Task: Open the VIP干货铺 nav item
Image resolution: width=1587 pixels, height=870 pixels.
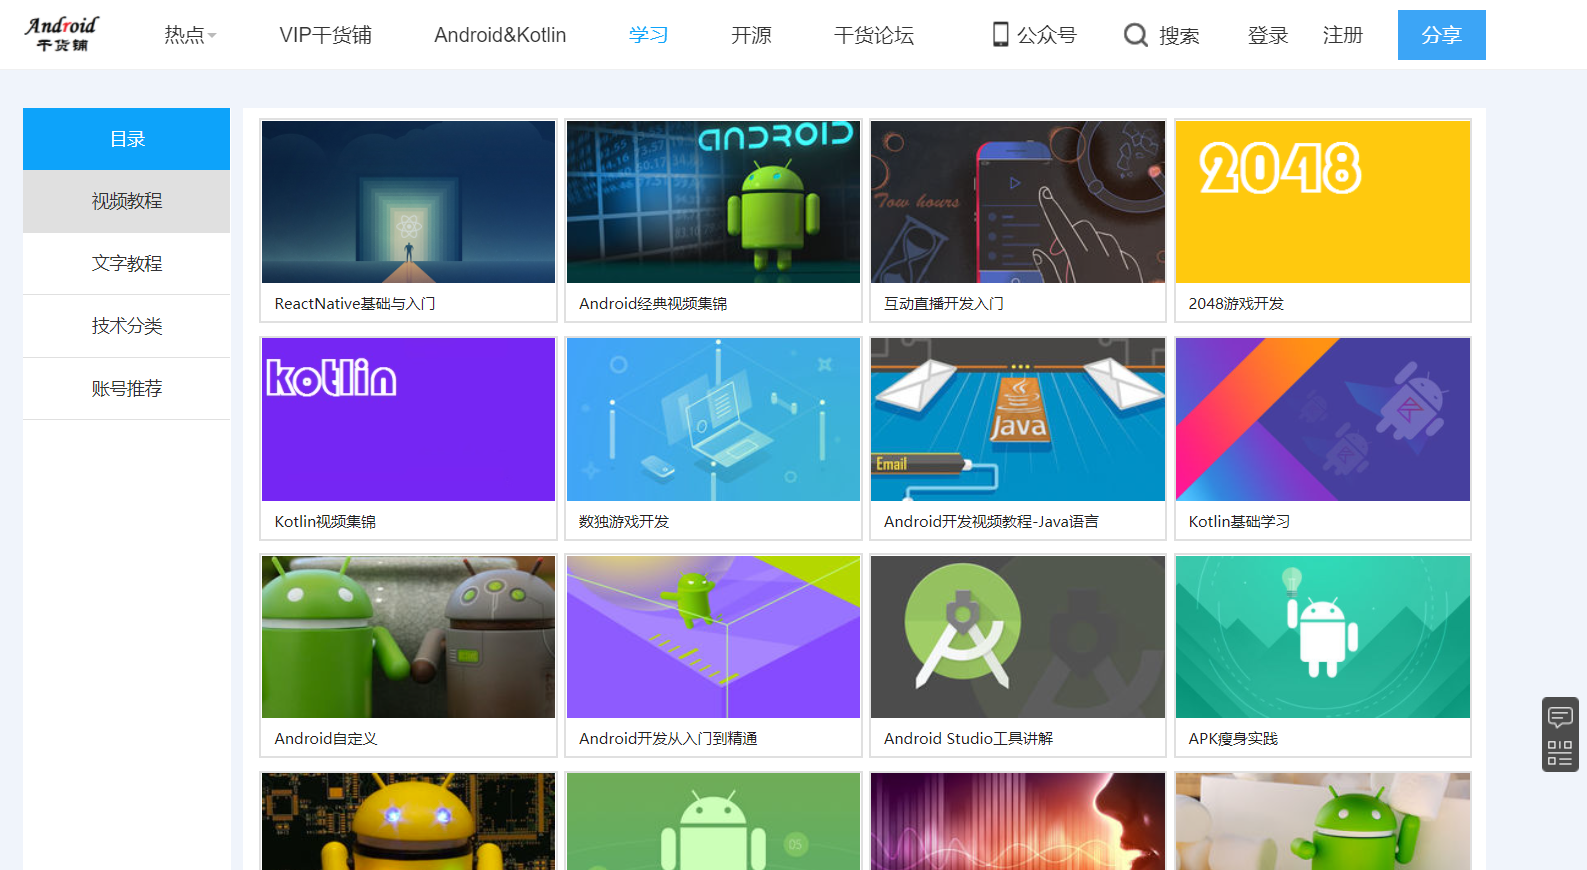Action: [x=326, y=35]
